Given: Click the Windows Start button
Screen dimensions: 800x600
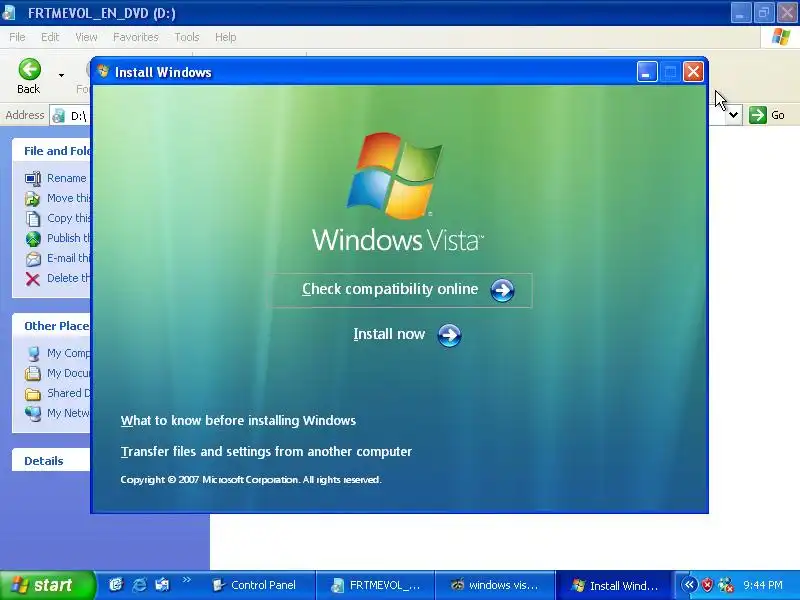Looking at the screenshot, I should (47, 585).
